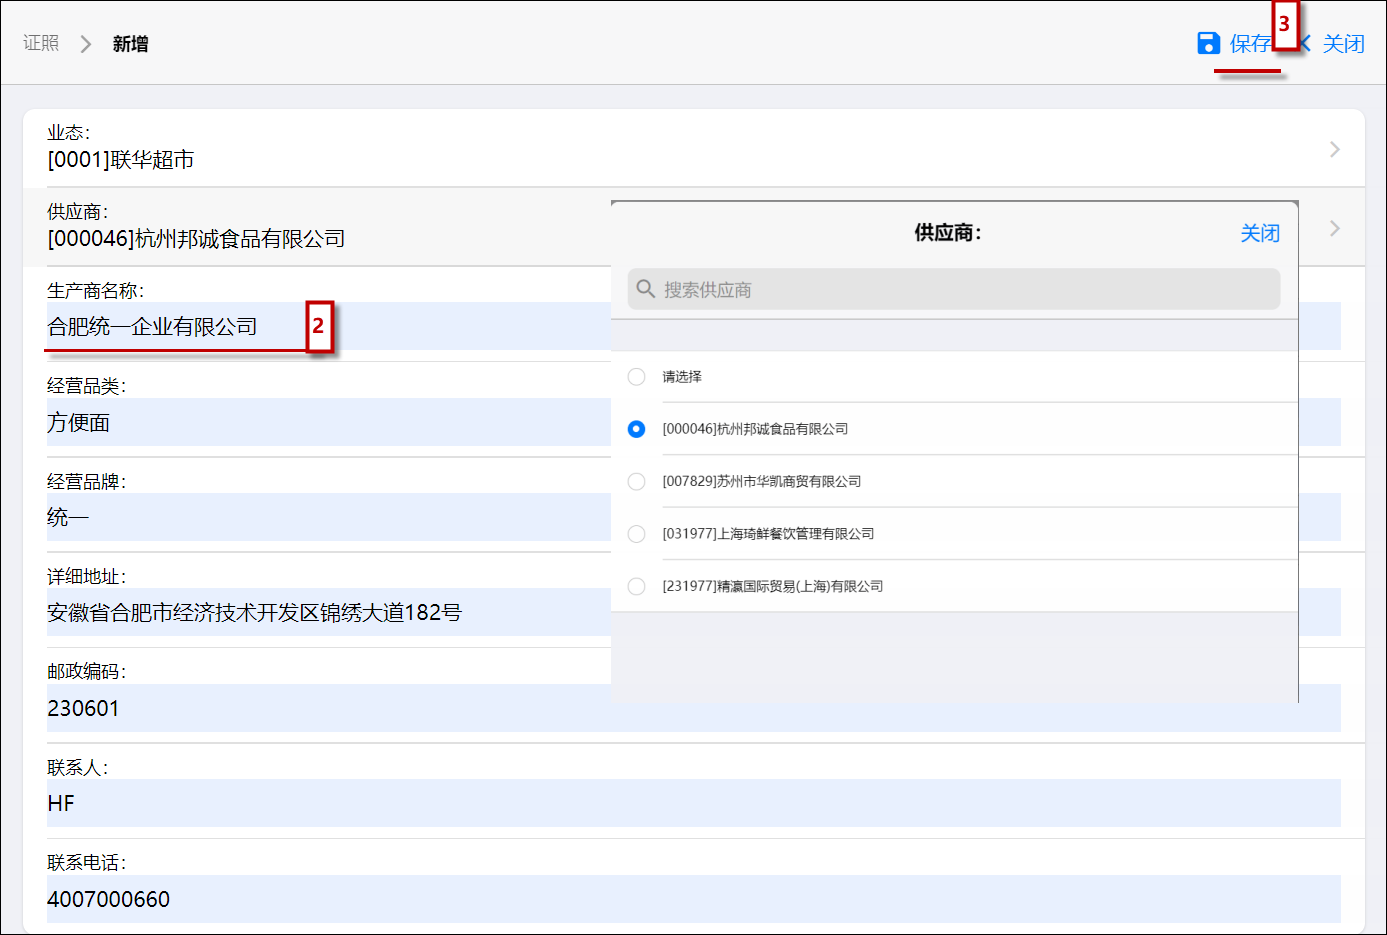The width and height of the screenshot is (1387, 935).
Task: Open the 业态 [0001]联华超市 selector row
Action: coord(694,148)
